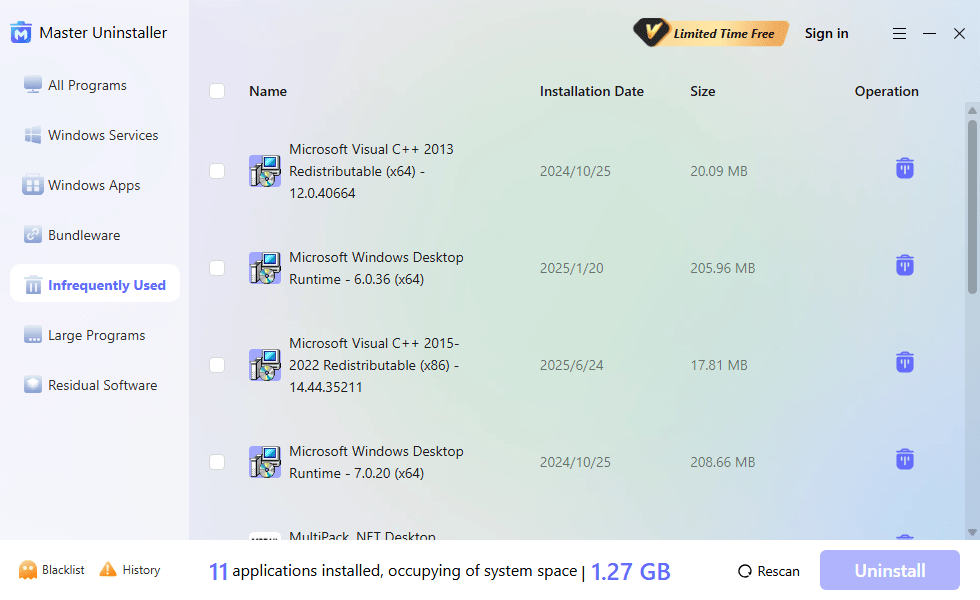The image size is (980, 600).
Task: Click the Master Uninstaller logo icon
Action: click(x=21, y=32)
